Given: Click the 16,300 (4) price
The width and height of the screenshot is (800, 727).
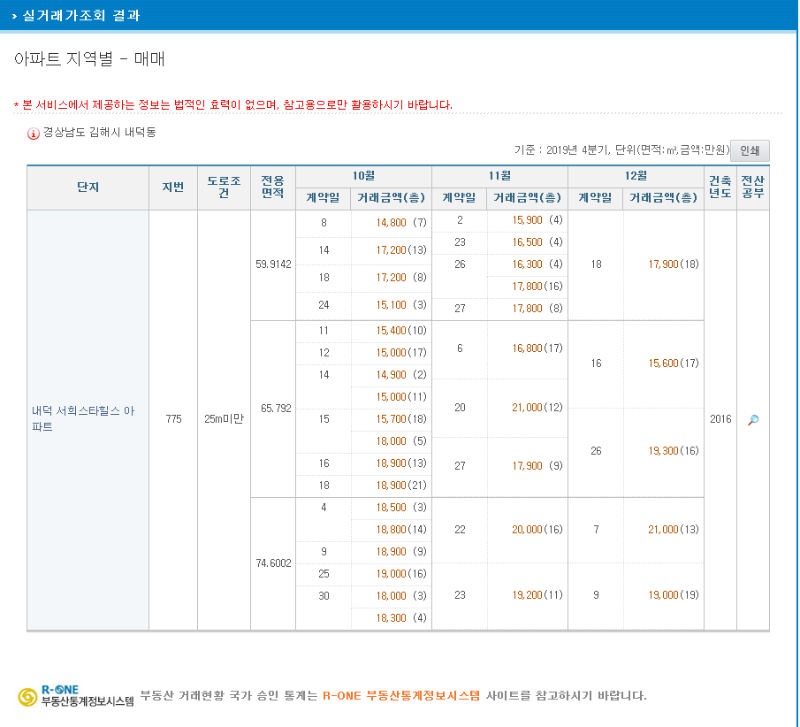Looking at the screenshot, I should (537, 264).
